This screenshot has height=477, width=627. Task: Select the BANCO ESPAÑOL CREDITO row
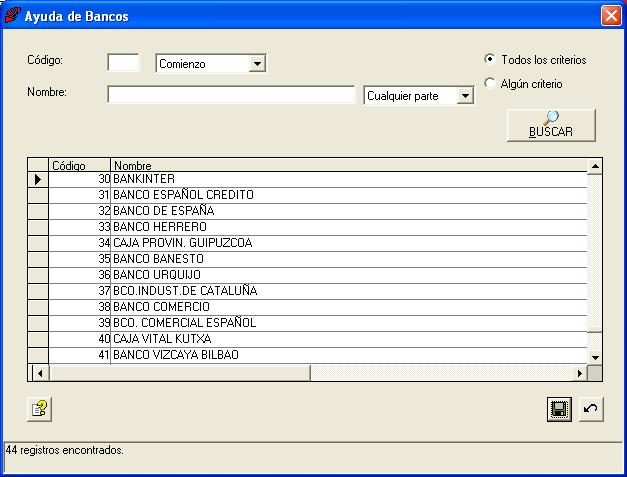pyautogui.click(x=307, y=195)
